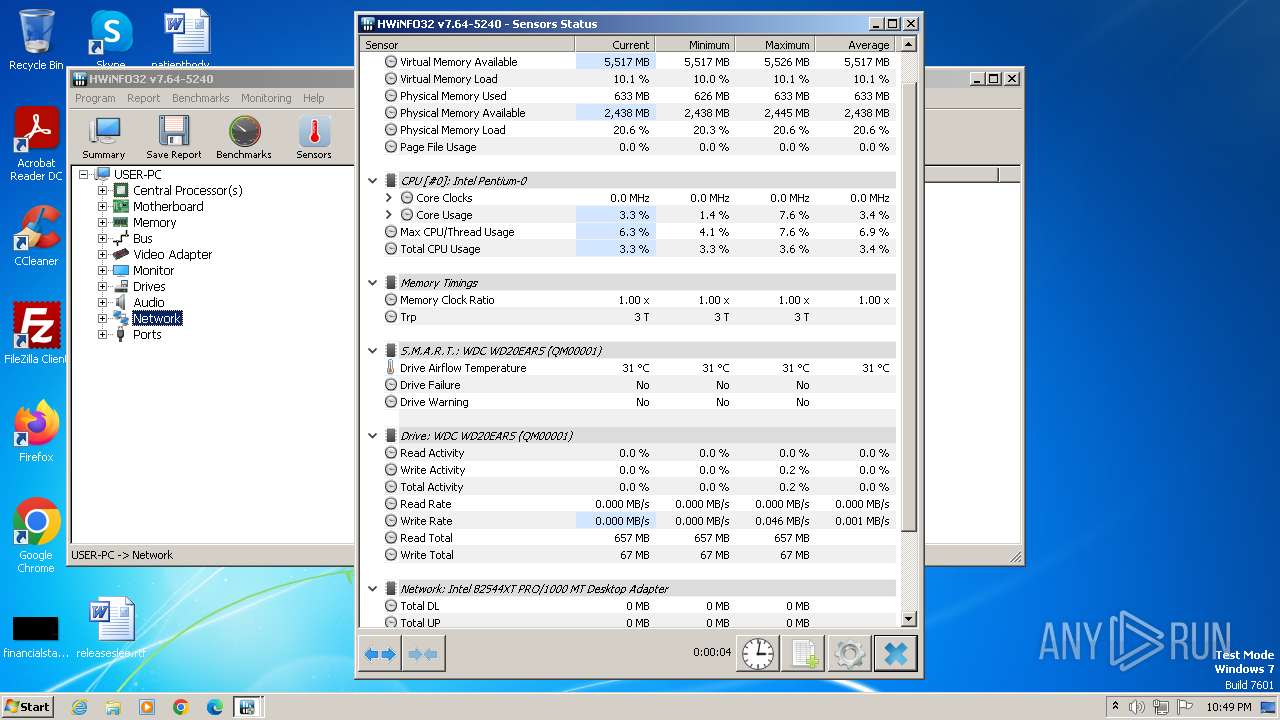
Task: Click the Sensor column header
Action: point(468,45)
